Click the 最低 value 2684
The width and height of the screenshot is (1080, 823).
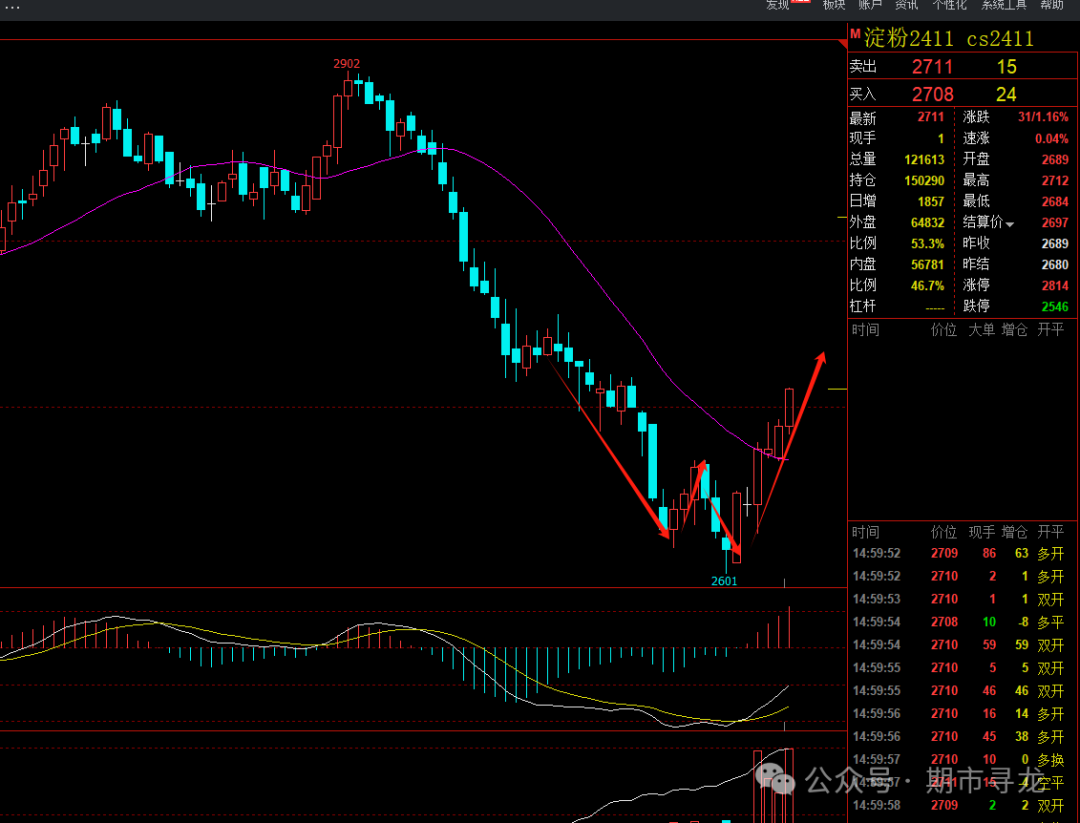pyautogui.click(x=1055, y=202)
